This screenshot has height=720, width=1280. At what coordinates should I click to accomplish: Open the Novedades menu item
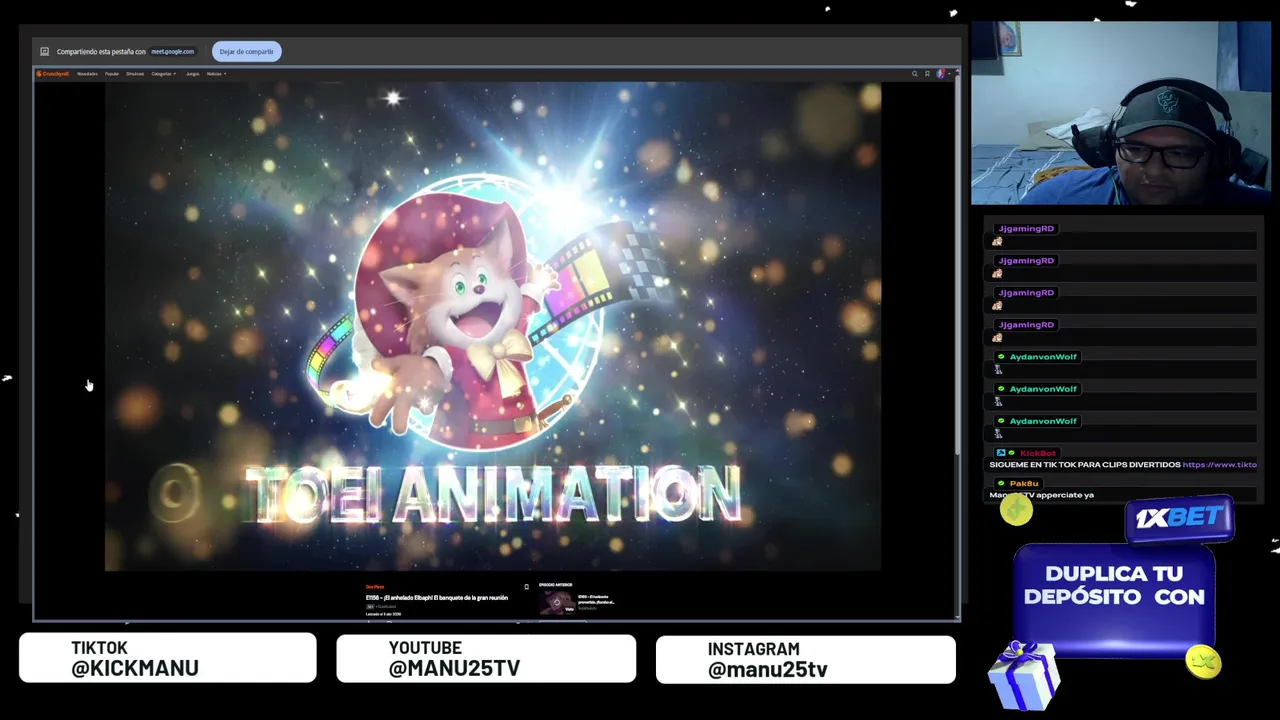pyautogui.click(x=87, y=74)
